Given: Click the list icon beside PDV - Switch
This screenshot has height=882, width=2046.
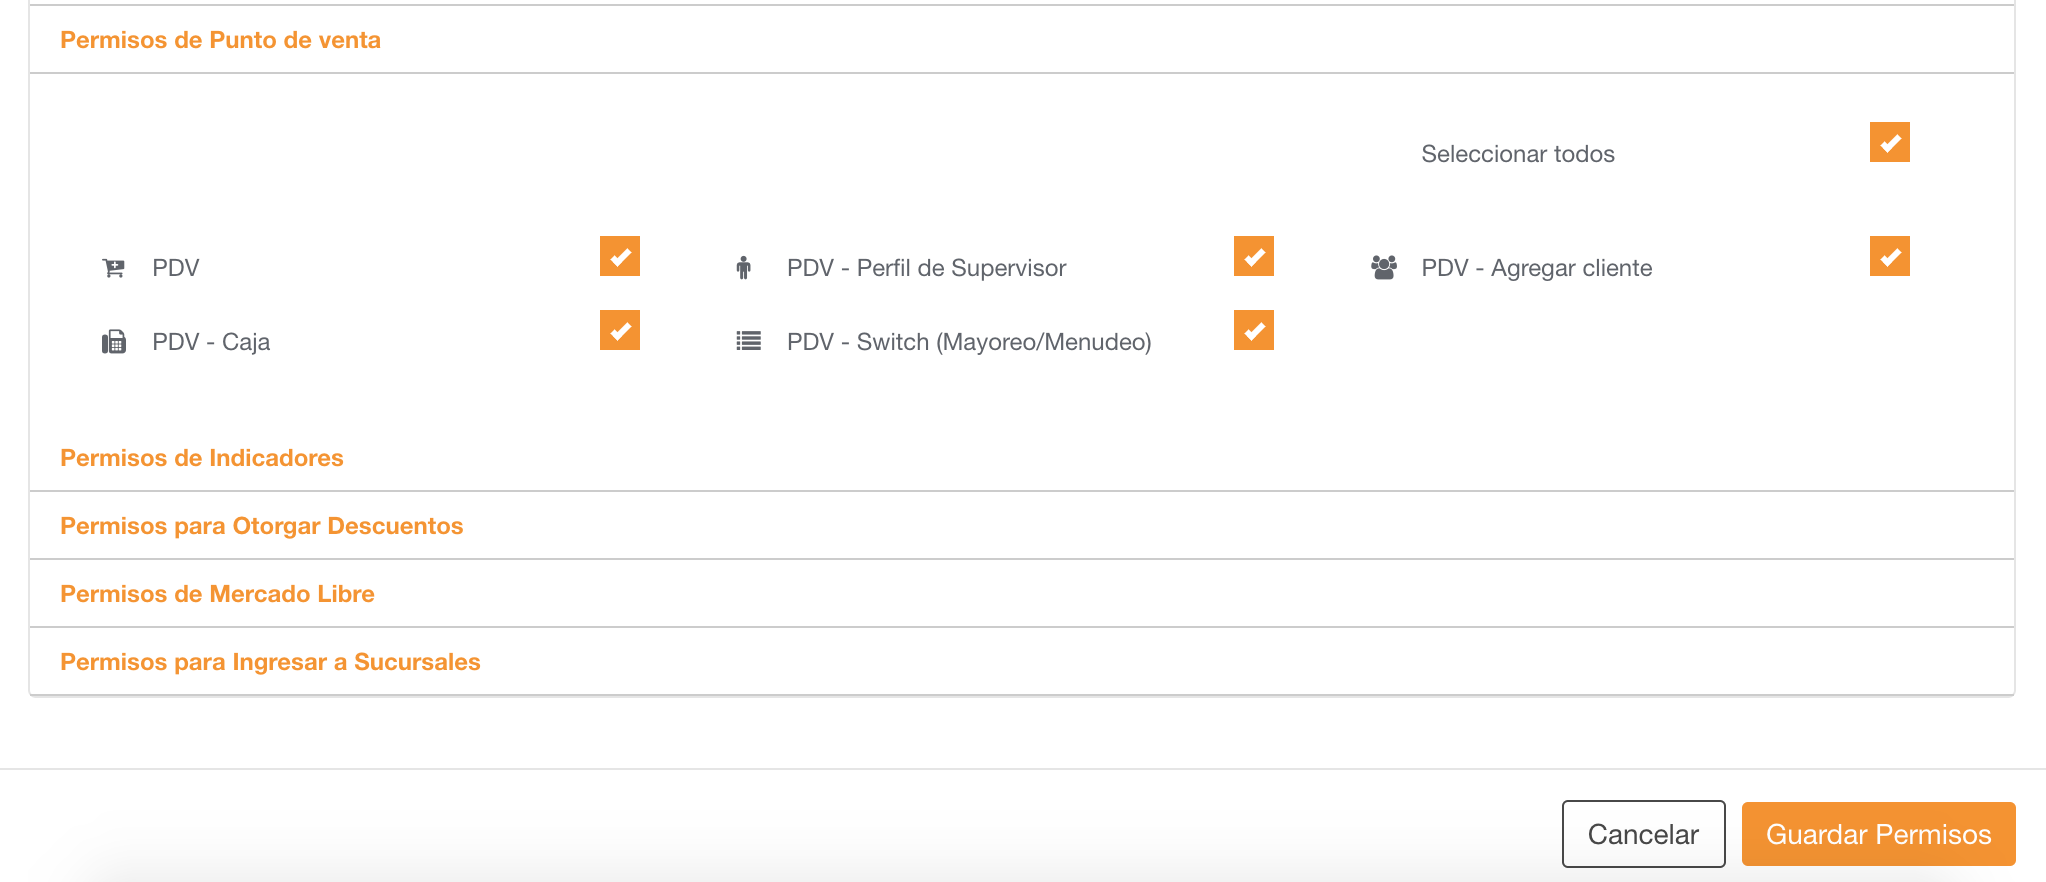Looking at the screenshot, I should point(748,341).
